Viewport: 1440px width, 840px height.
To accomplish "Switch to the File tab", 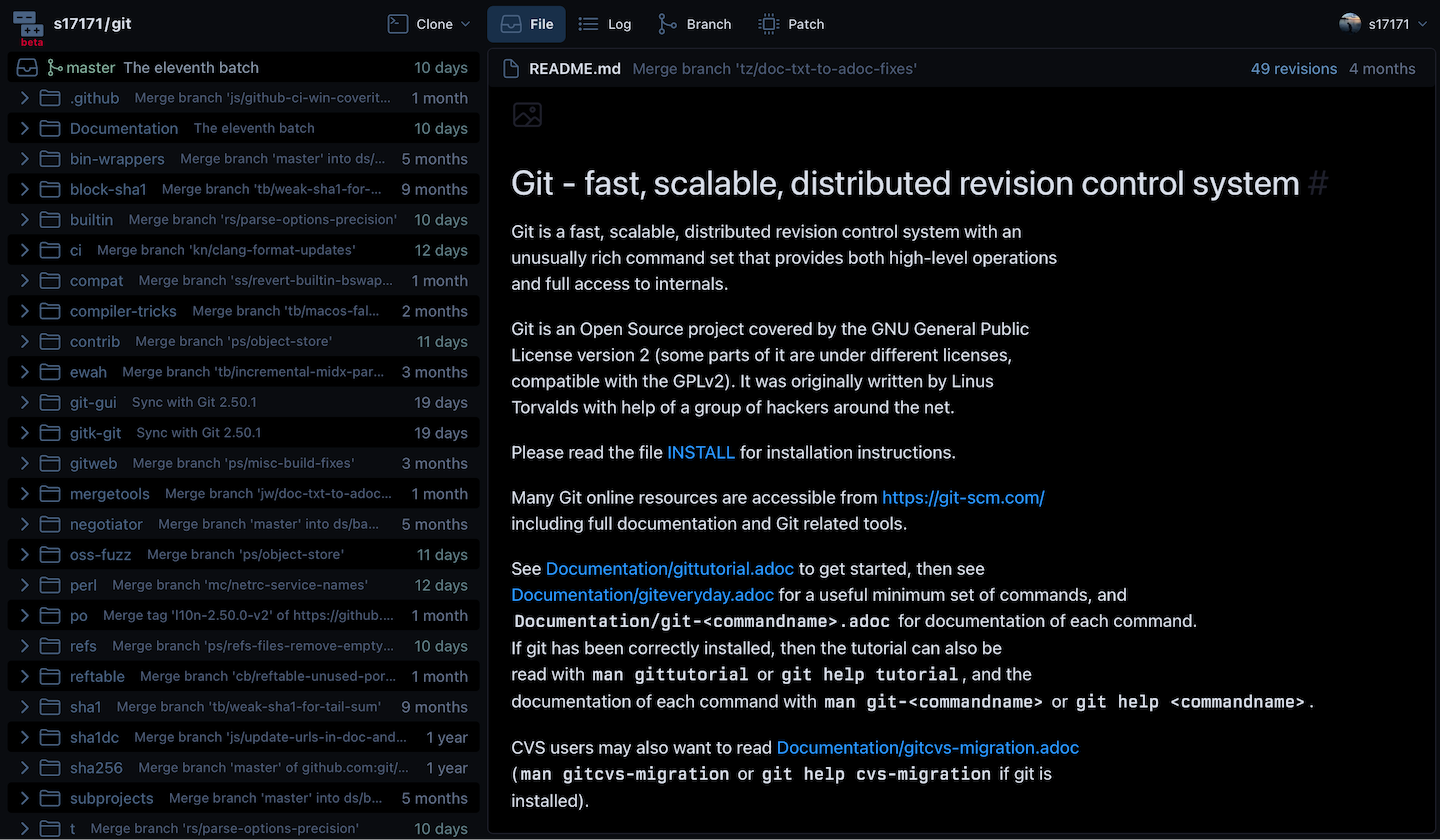I will (x=526, y=24).
